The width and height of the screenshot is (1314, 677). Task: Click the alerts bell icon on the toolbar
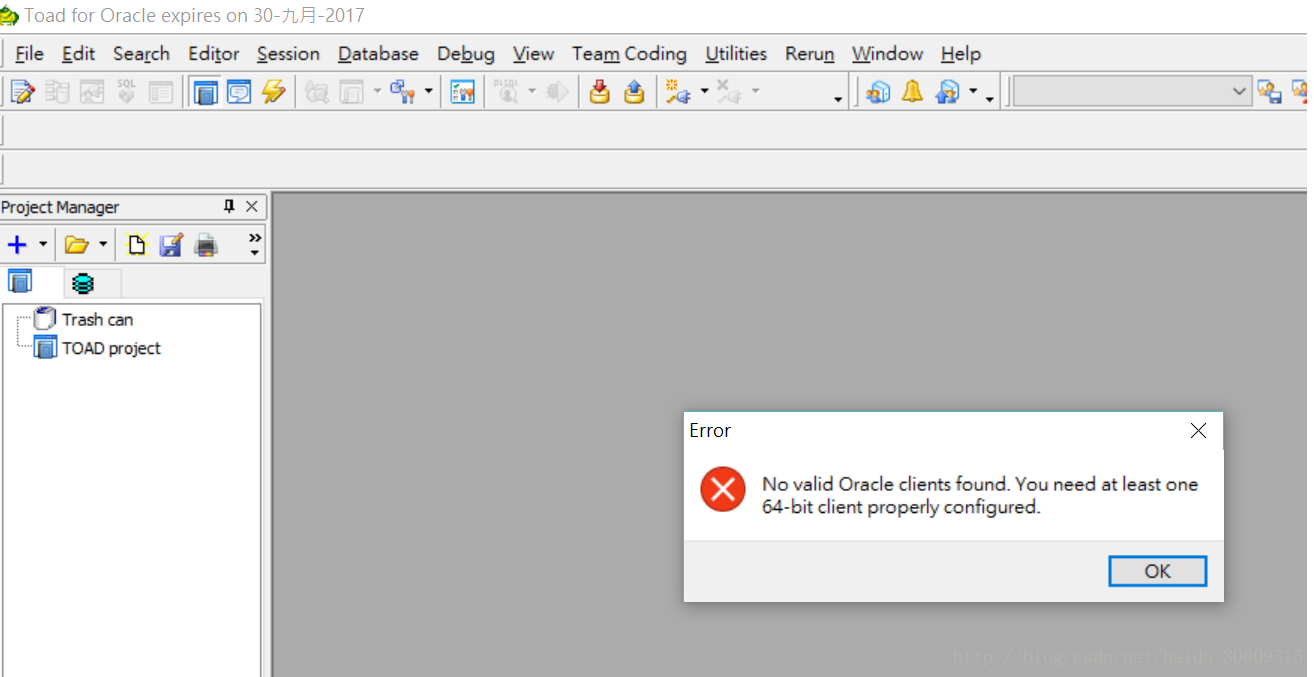[x=912, y=91]
